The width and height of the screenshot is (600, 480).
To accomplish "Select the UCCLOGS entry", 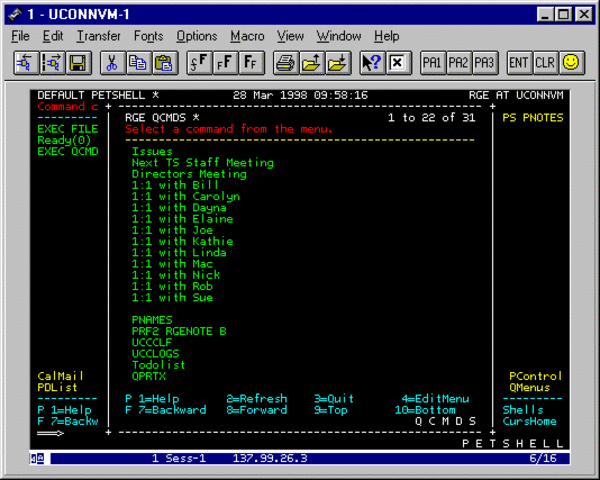I will point(155,354).
